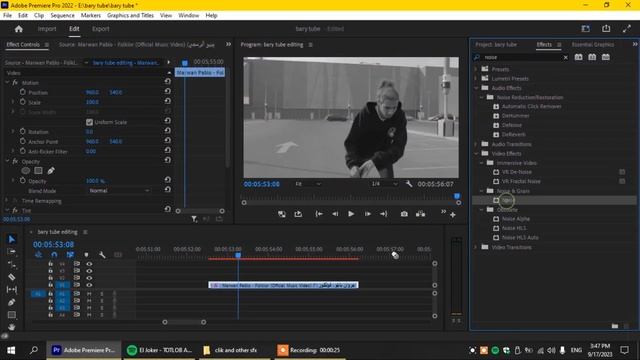
Task: Open the comparison view button
Action: [420, 214]
